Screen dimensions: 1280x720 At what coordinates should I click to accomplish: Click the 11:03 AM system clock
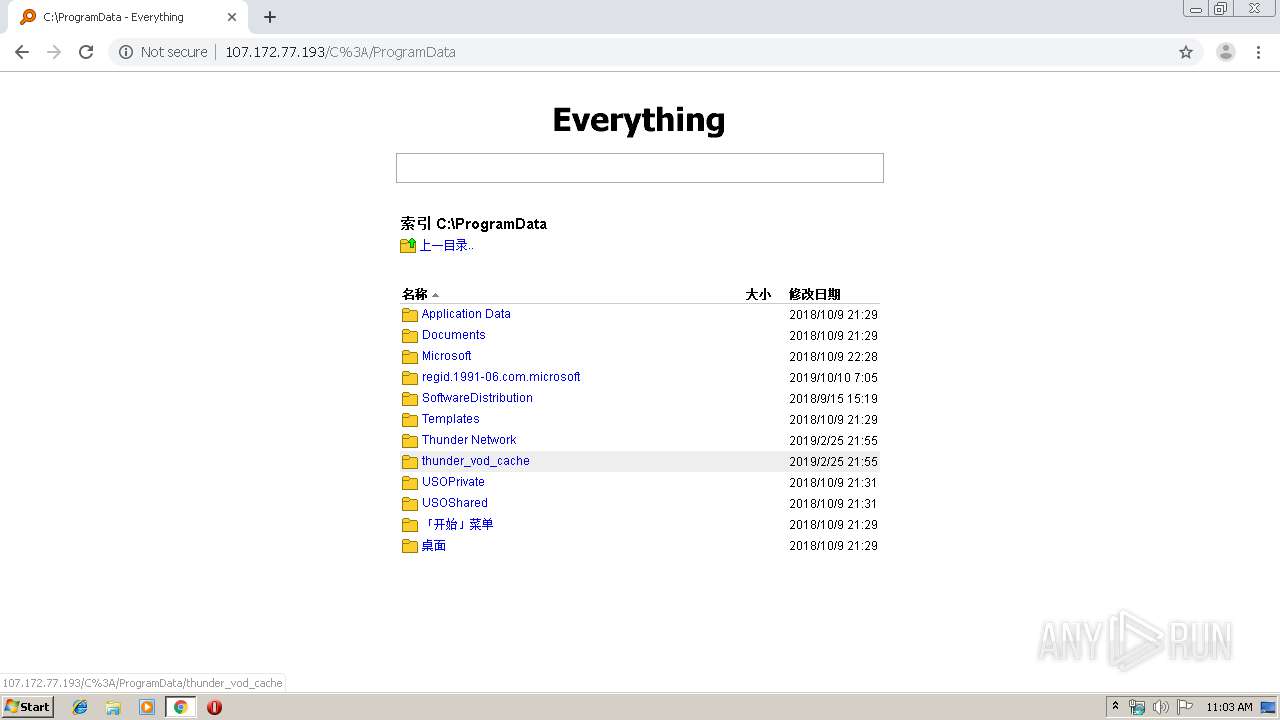(1229, 707)
